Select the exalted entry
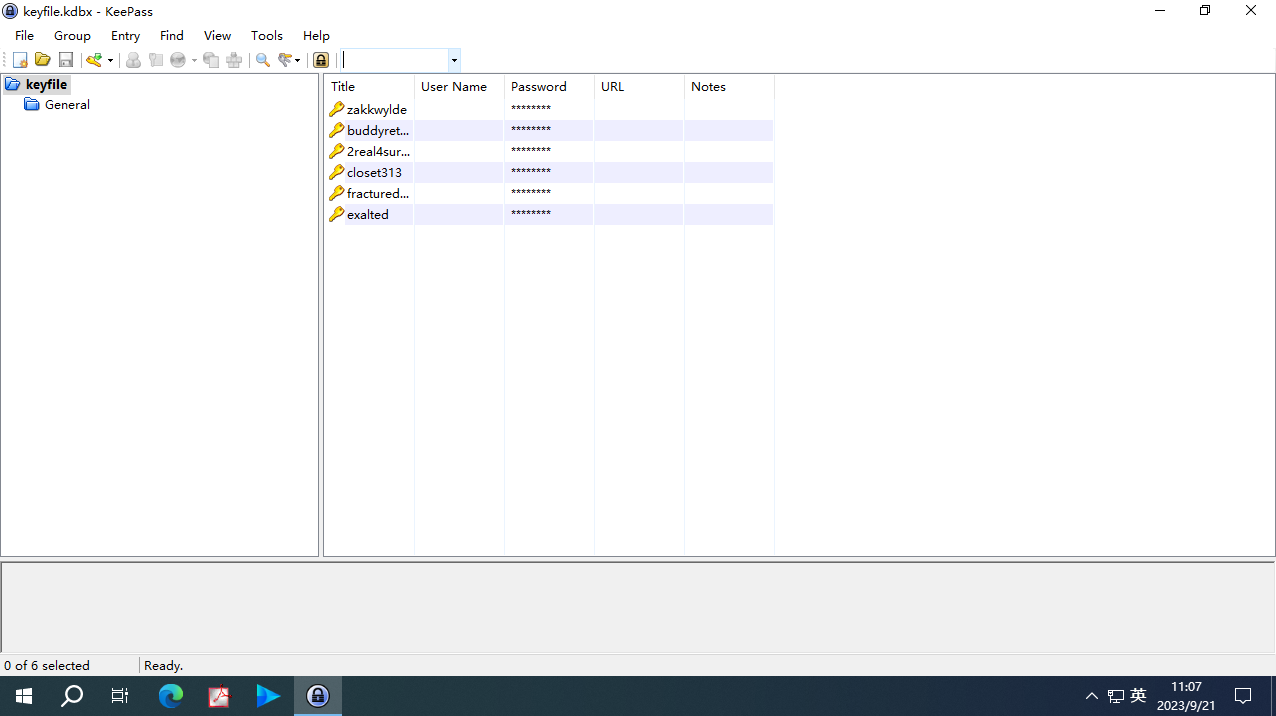1276x716 pixels. (x=367, y=214)
